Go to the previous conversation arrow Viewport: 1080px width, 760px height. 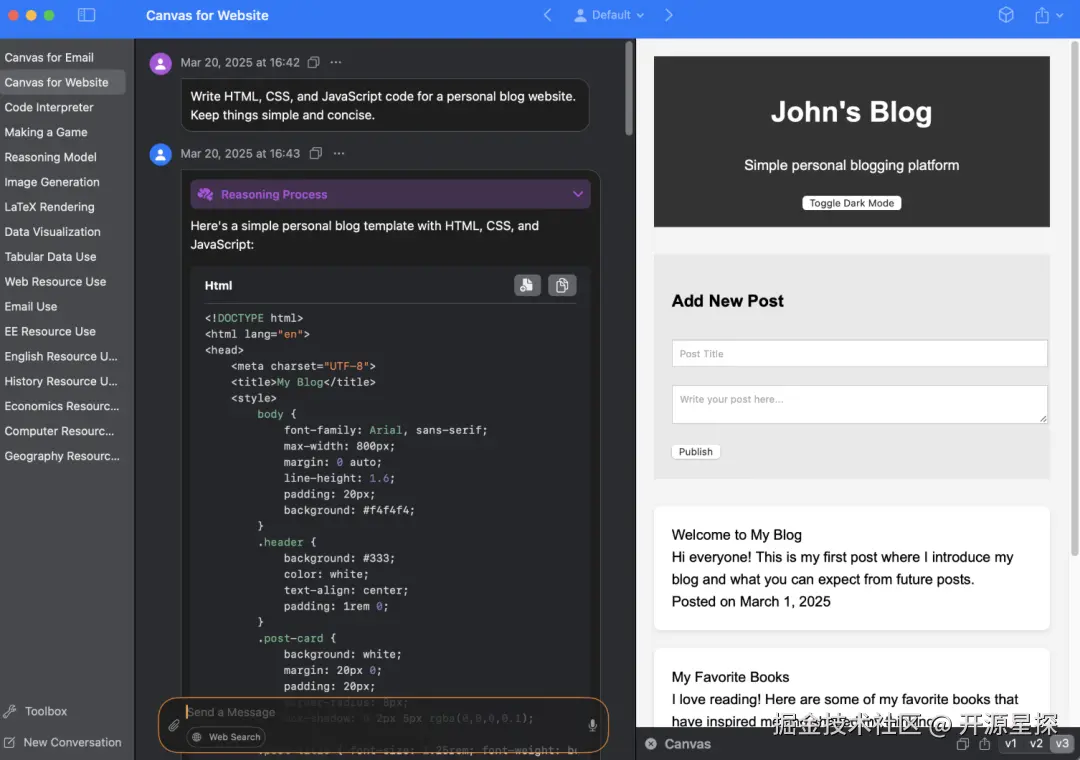548,15
